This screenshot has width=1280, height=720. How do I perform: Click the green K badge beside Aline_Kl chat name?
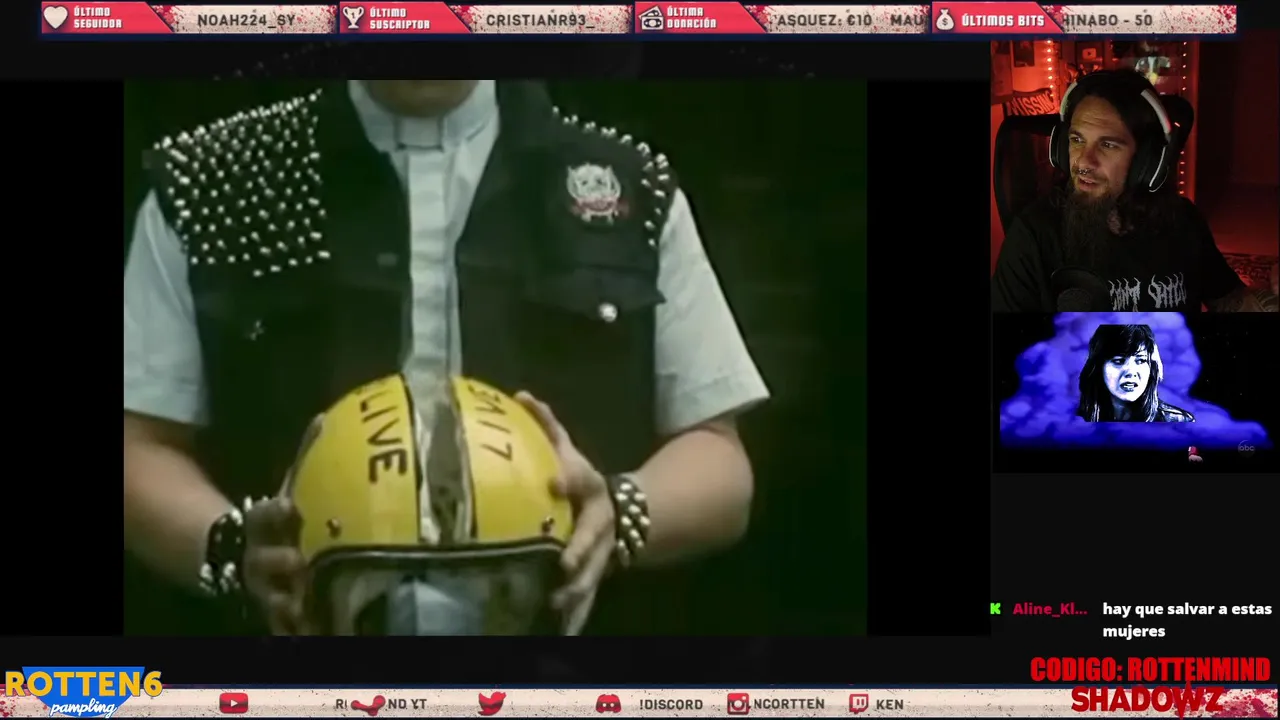point(995,609)
